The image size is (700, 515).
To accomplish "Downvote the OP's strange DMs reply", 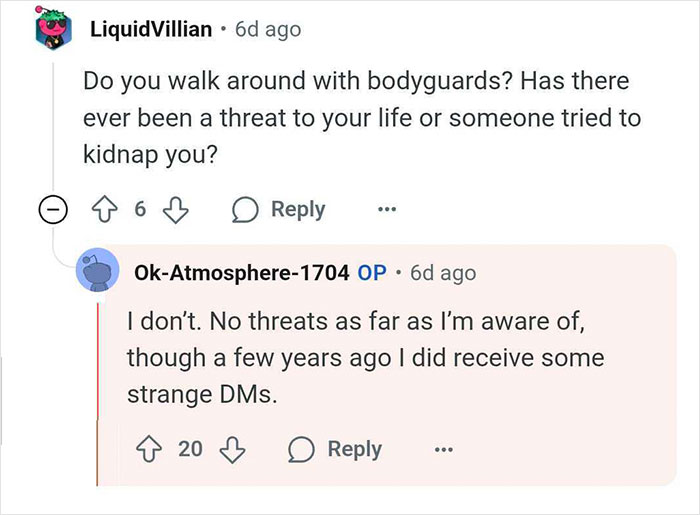I will (x=232, y=449).
